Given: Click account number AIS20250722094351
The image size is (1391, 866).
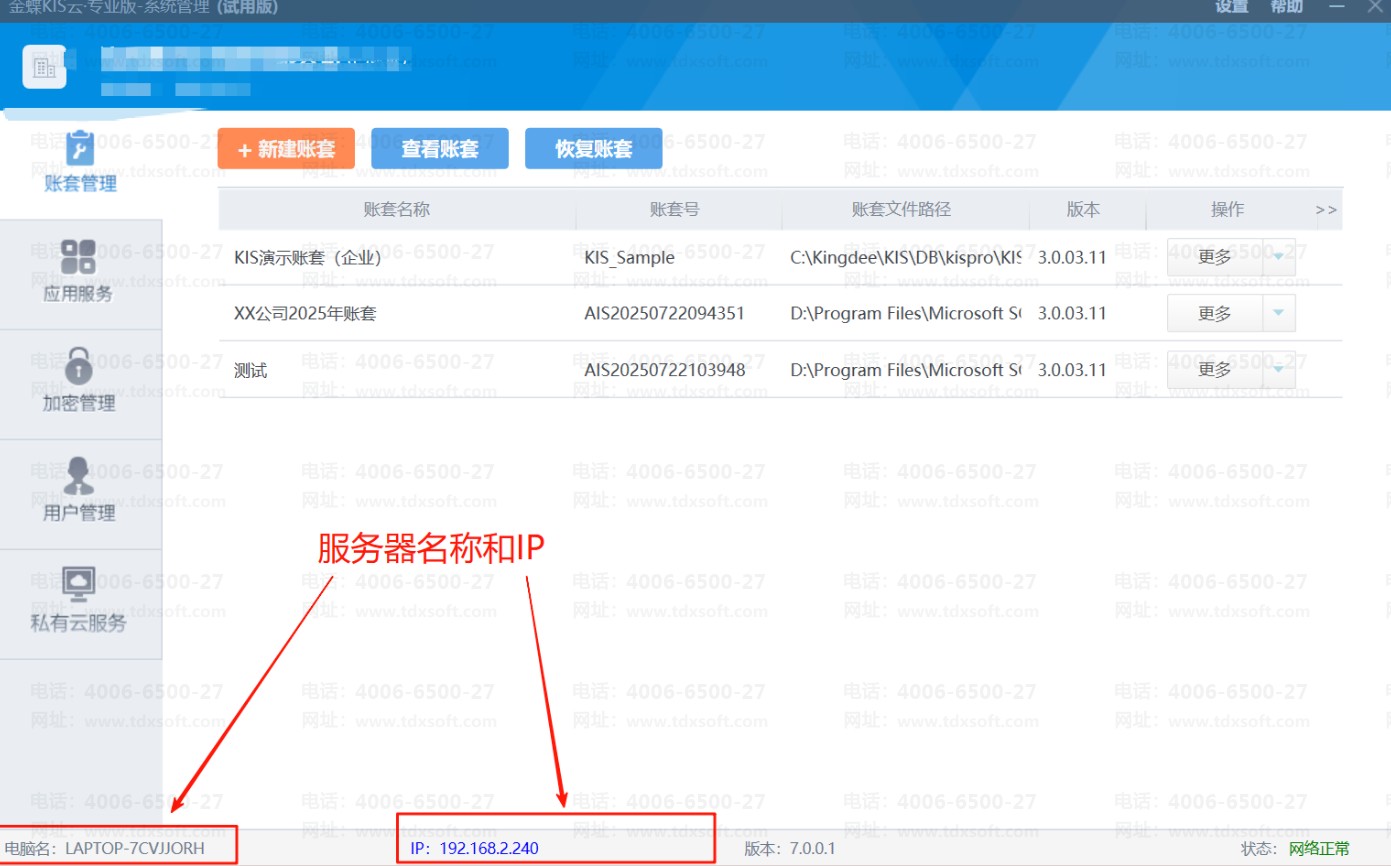Looking at the screenshot, I should [x=664, y=314].
